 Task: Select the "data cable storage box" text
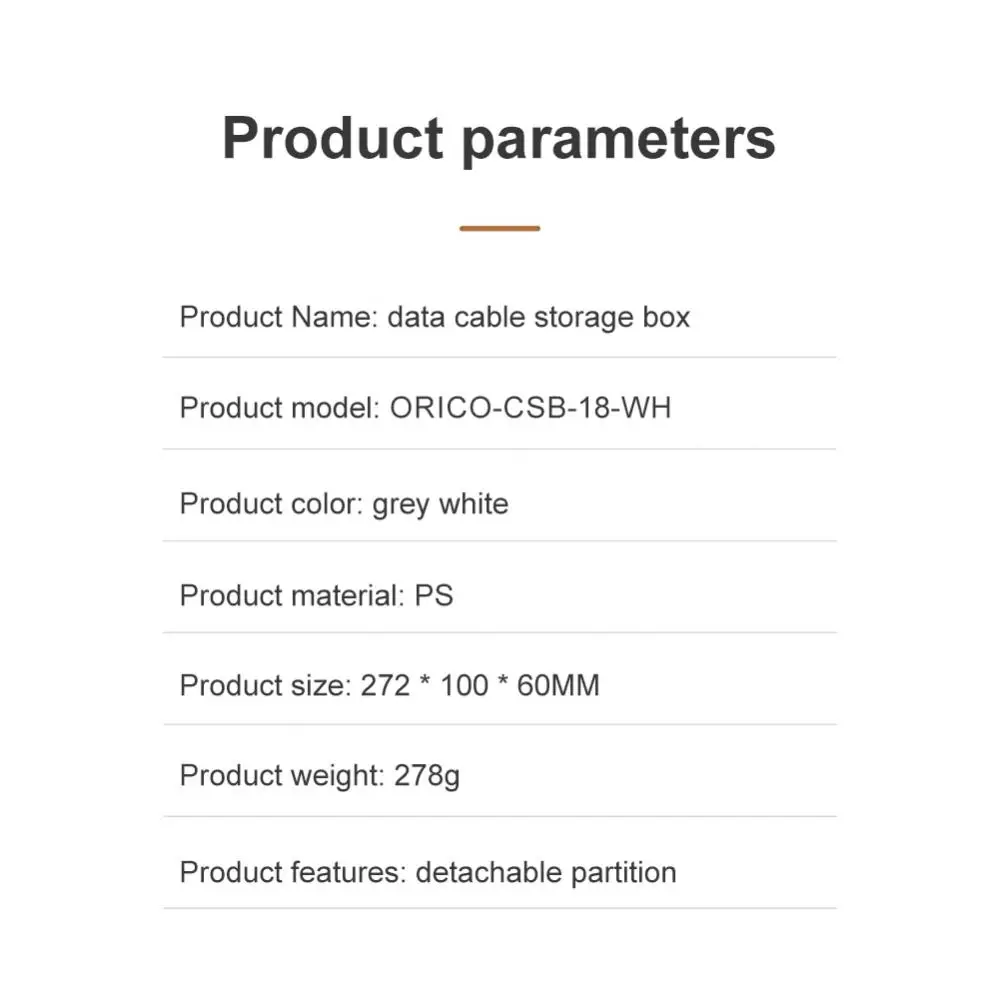click(538, 318)
